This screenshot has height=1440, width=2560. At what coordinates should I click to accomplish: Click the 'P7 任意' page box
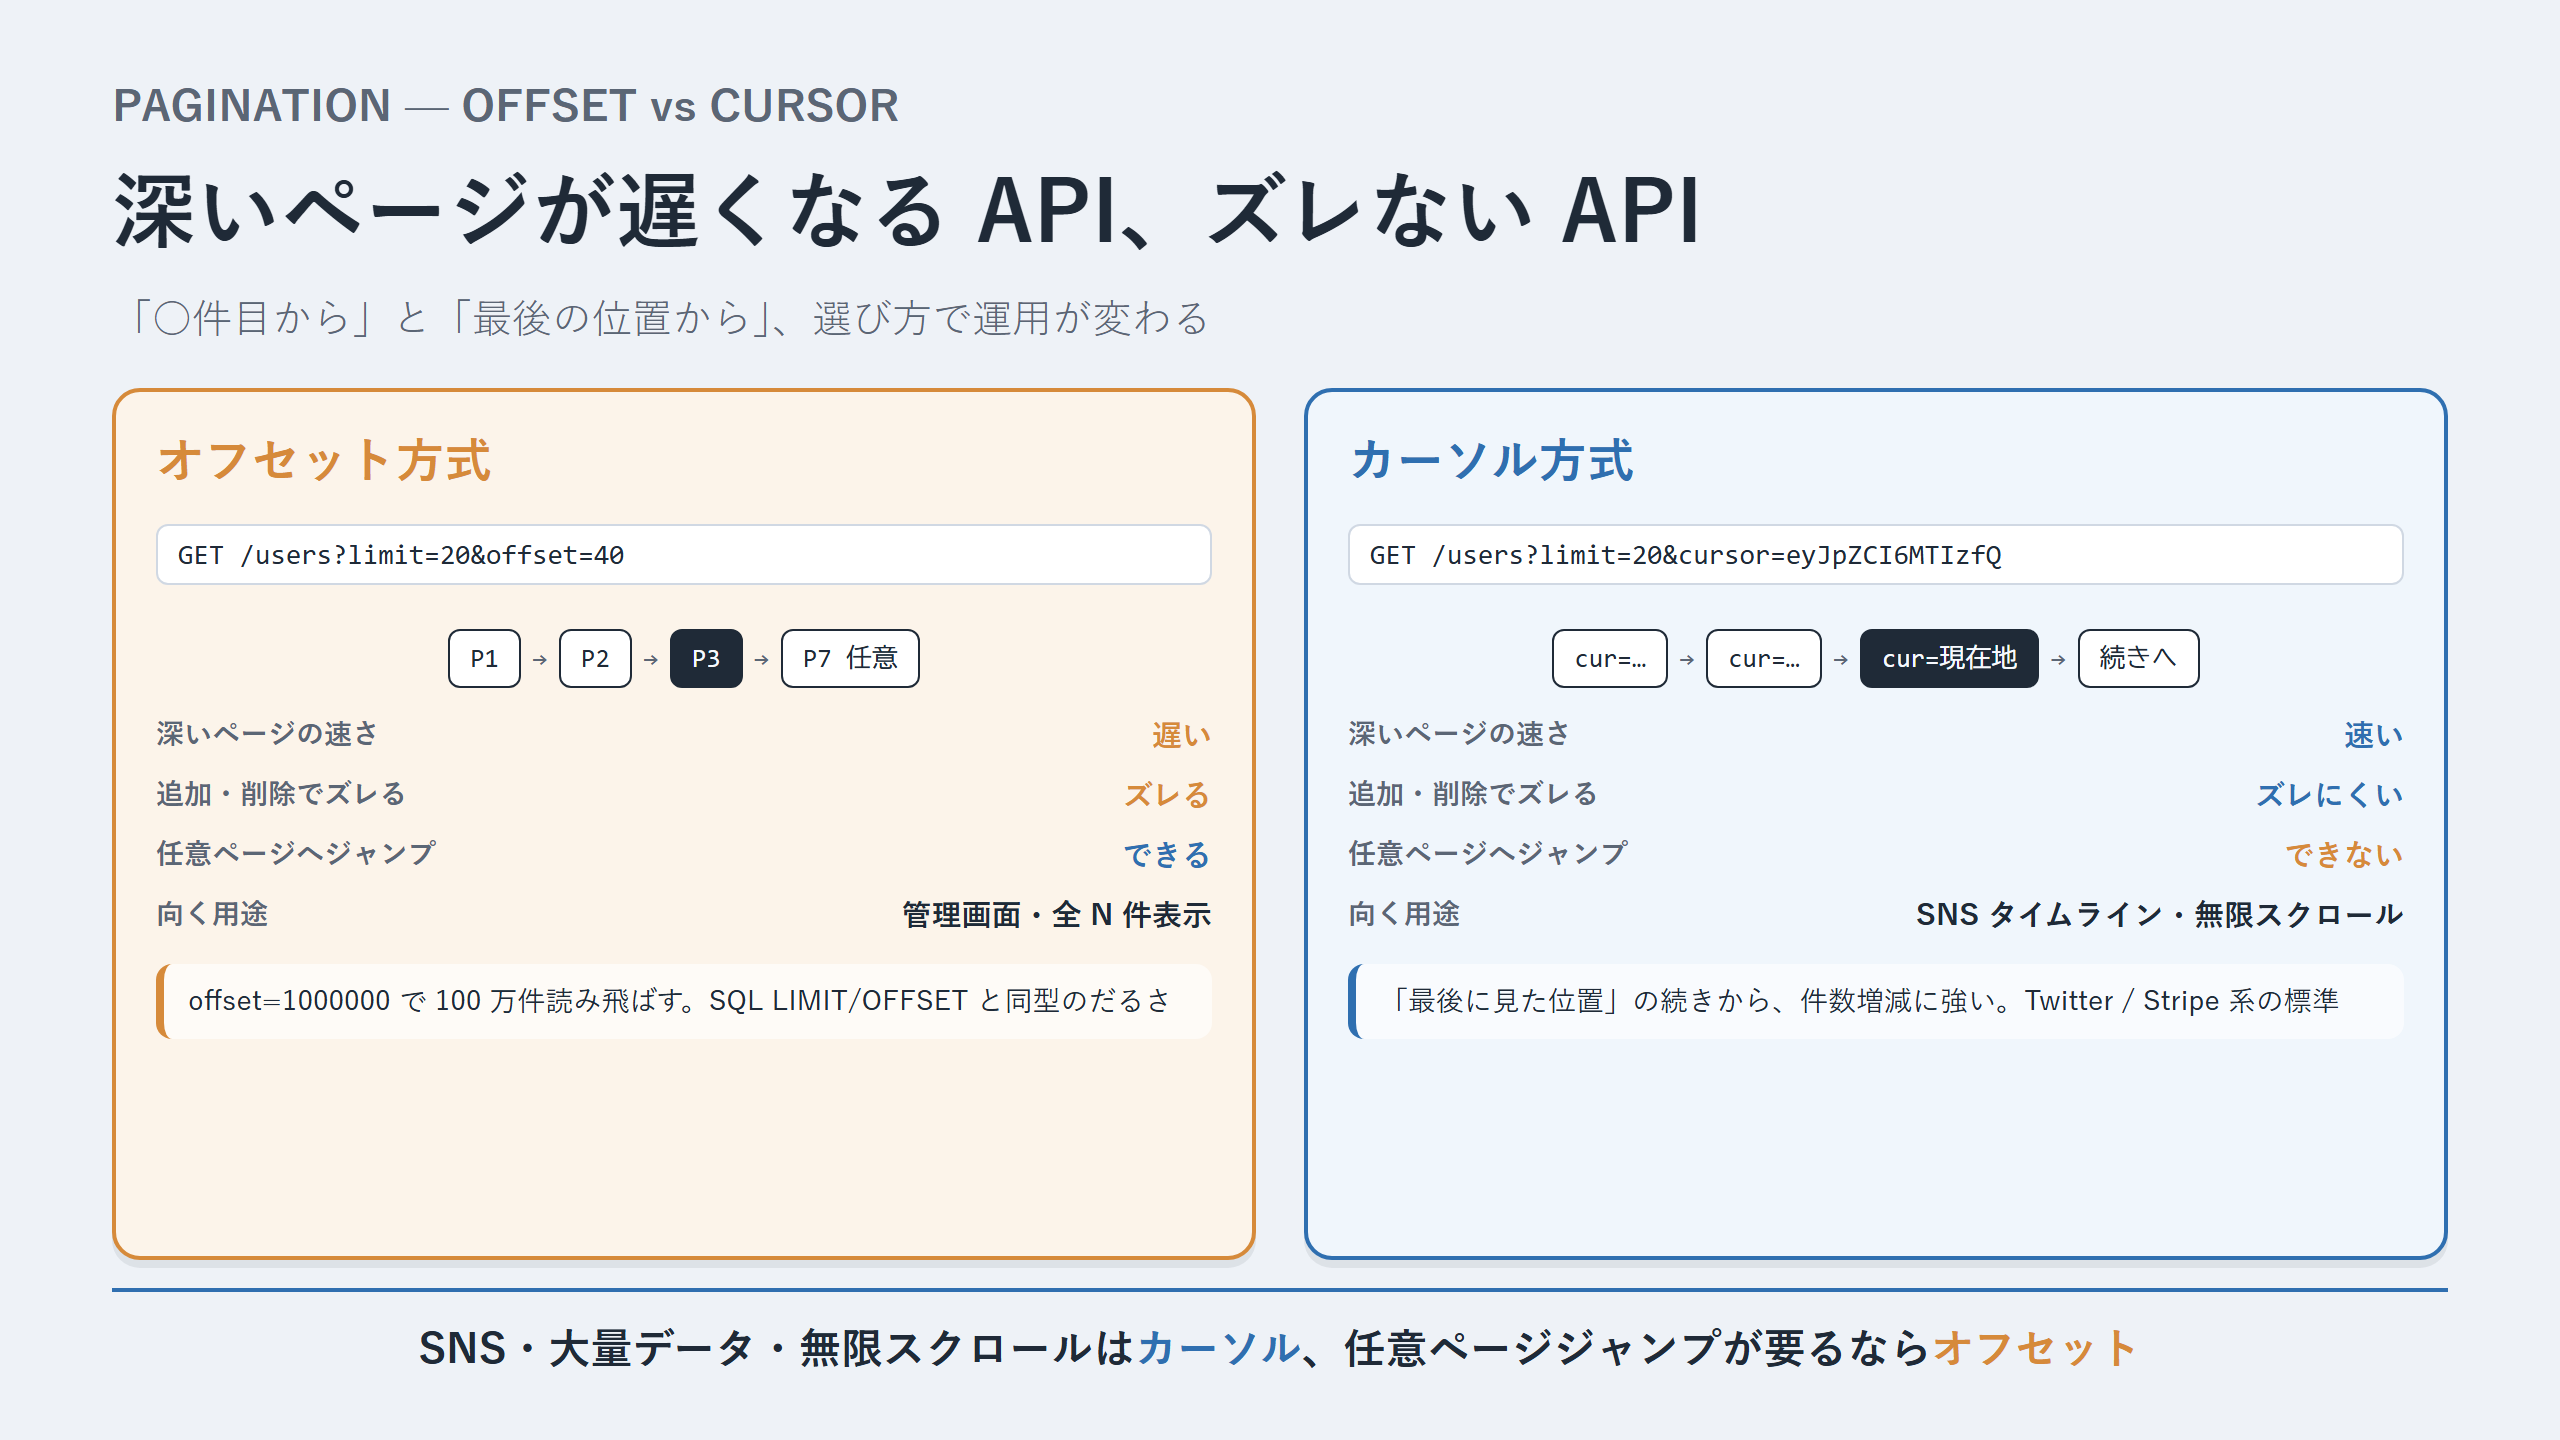tap(850, 658)
